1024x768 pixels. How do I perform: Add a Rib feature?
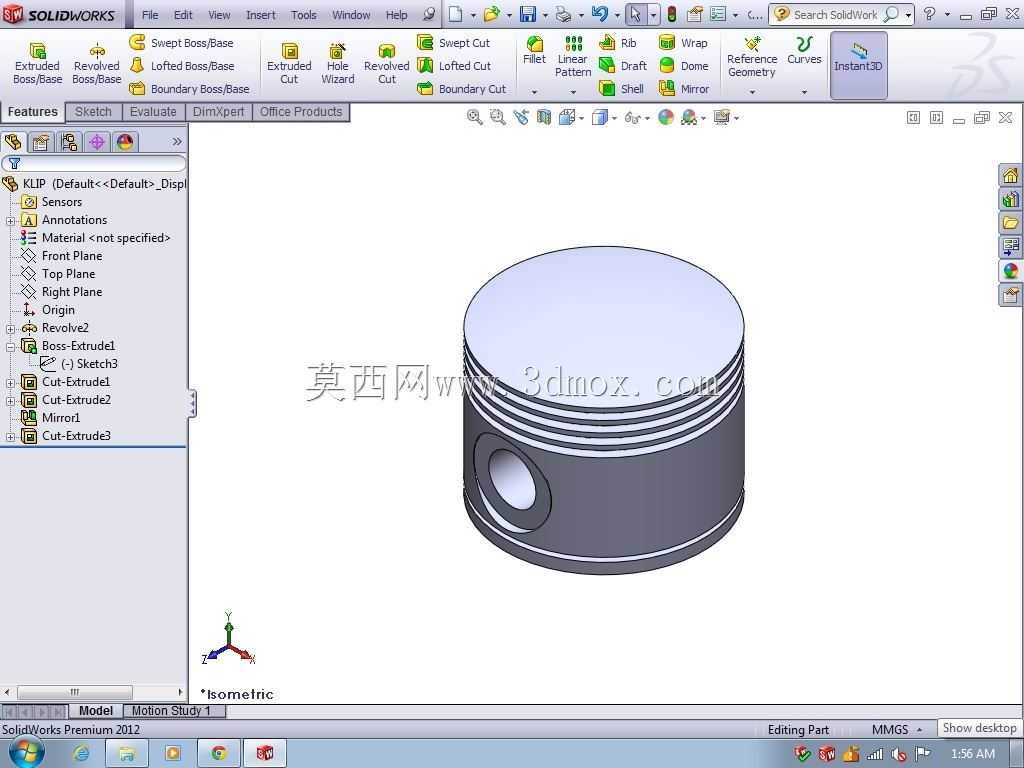tap(618, 43)
